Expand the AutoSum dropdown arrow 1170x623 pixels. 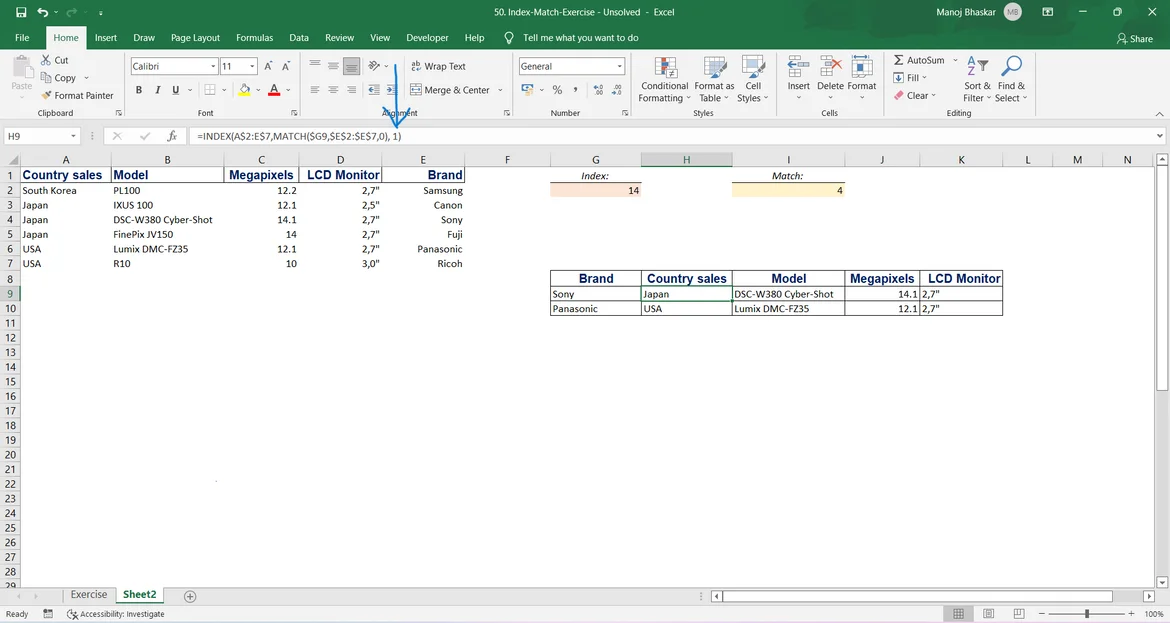[955, 60]
